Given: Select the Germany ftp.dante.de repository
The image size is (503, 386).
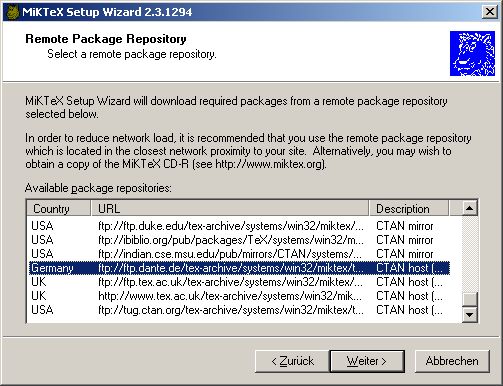Looking at the screenshot, I should (239, 268).
